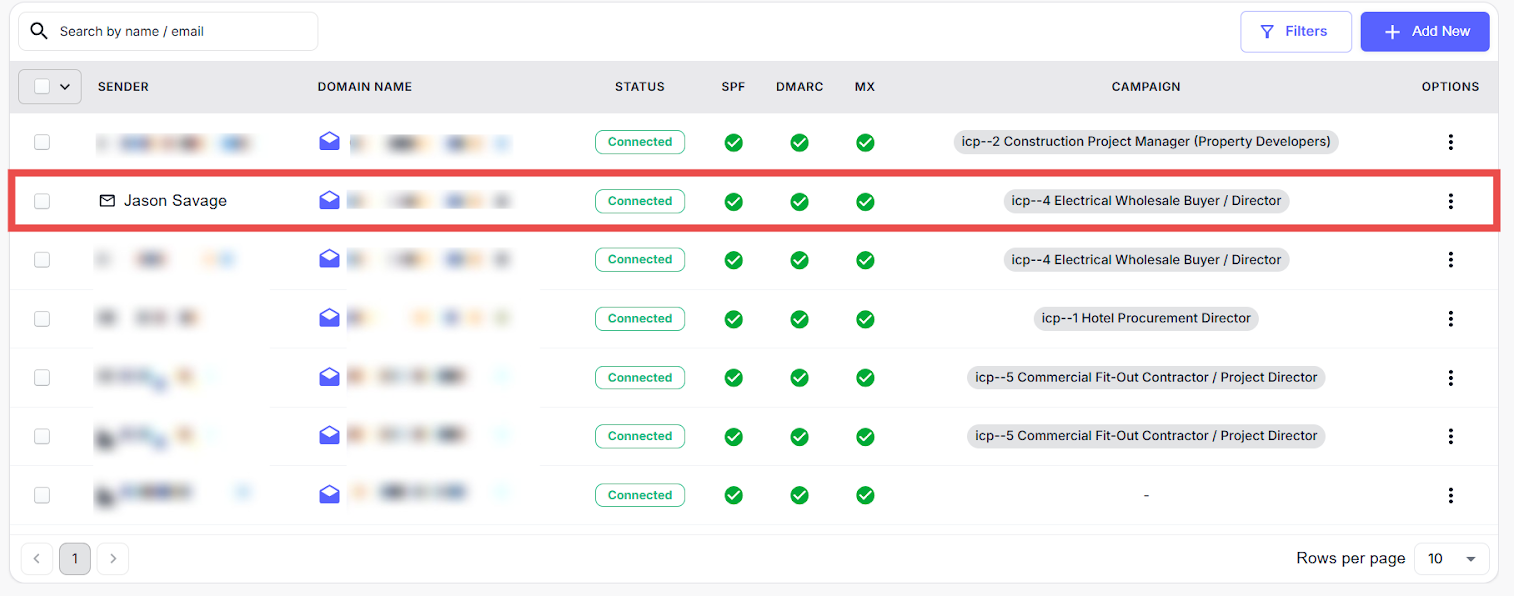
Task: Click the domain mail icon in Jason Savage row
Action: (329, 201)
